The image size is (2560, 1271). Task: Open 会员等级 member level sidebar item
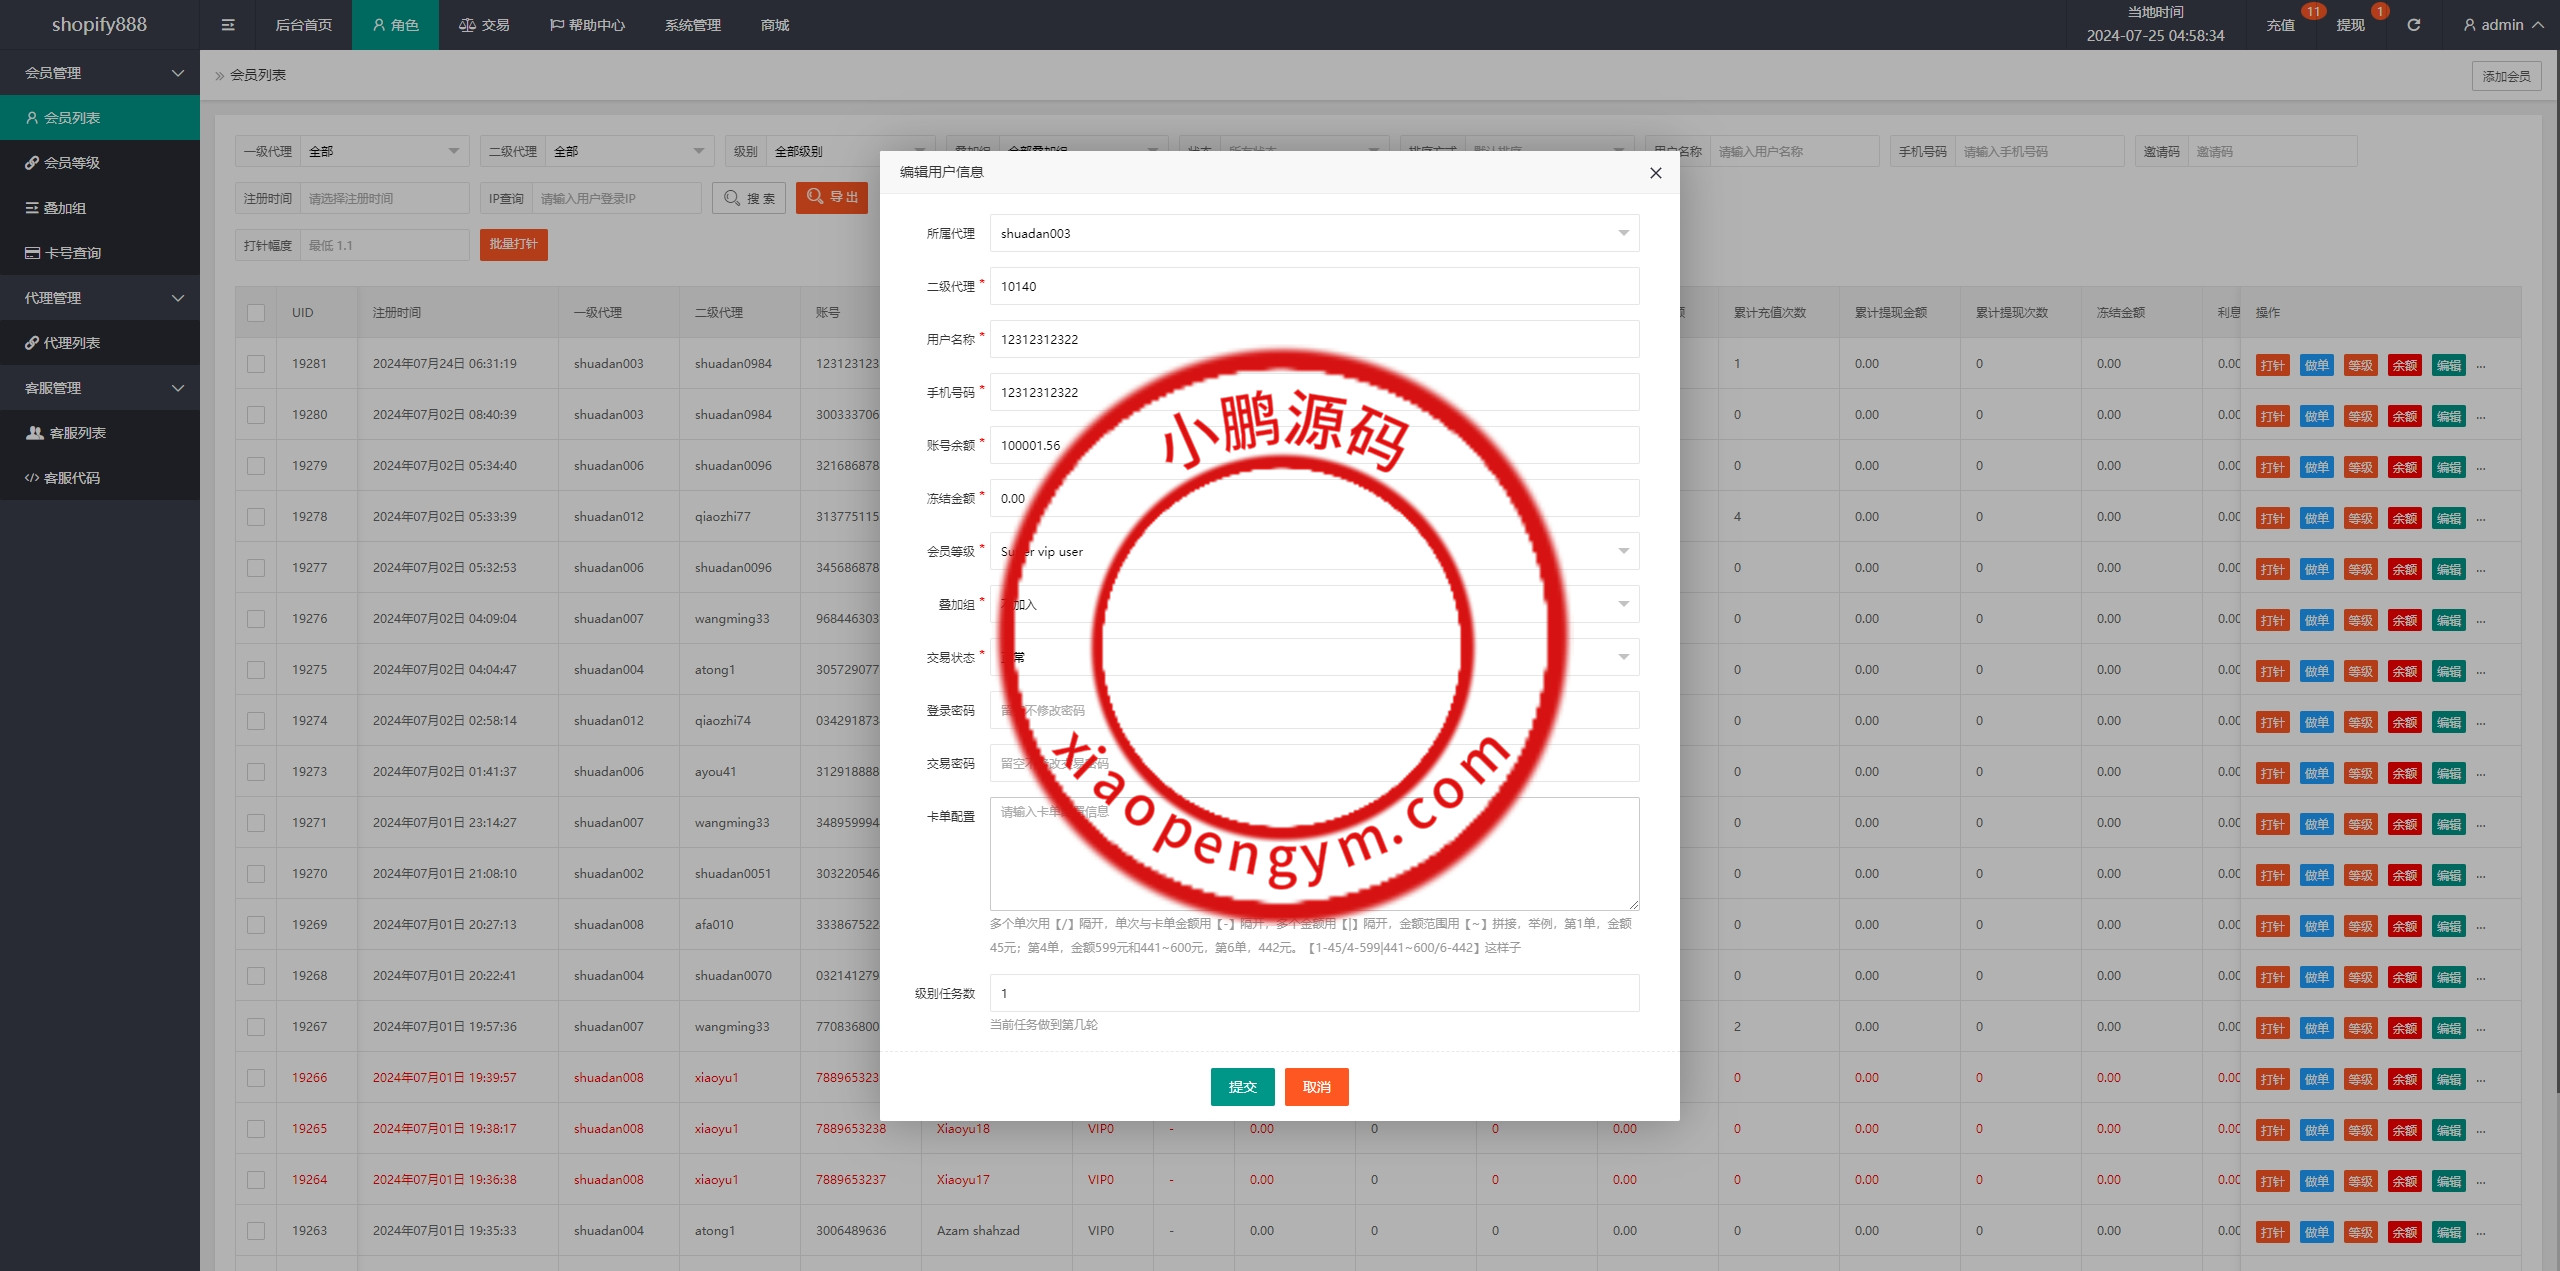71,163
